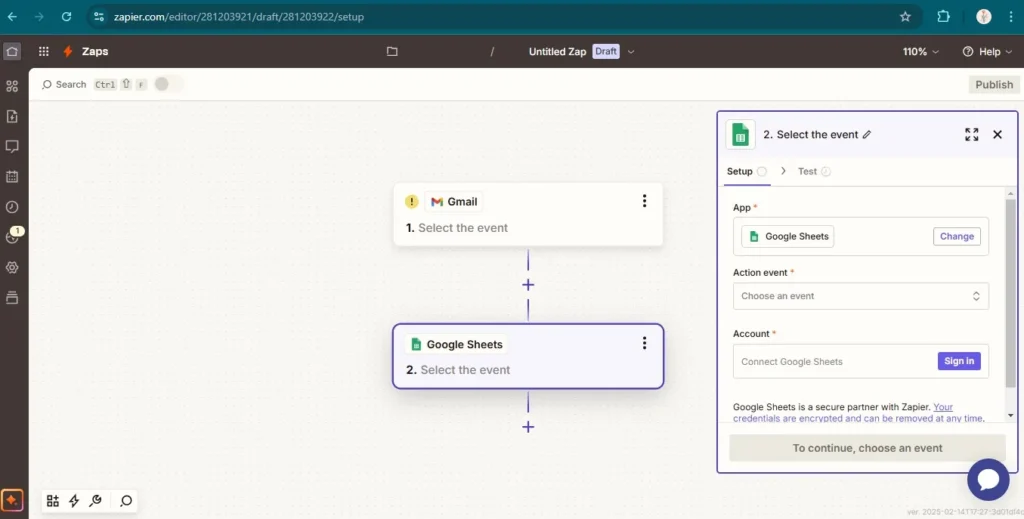Open the Choose an event dropdown
The height and width of the screenshot is (519, 1024).
pyautogui.click(x=861, y=296)
